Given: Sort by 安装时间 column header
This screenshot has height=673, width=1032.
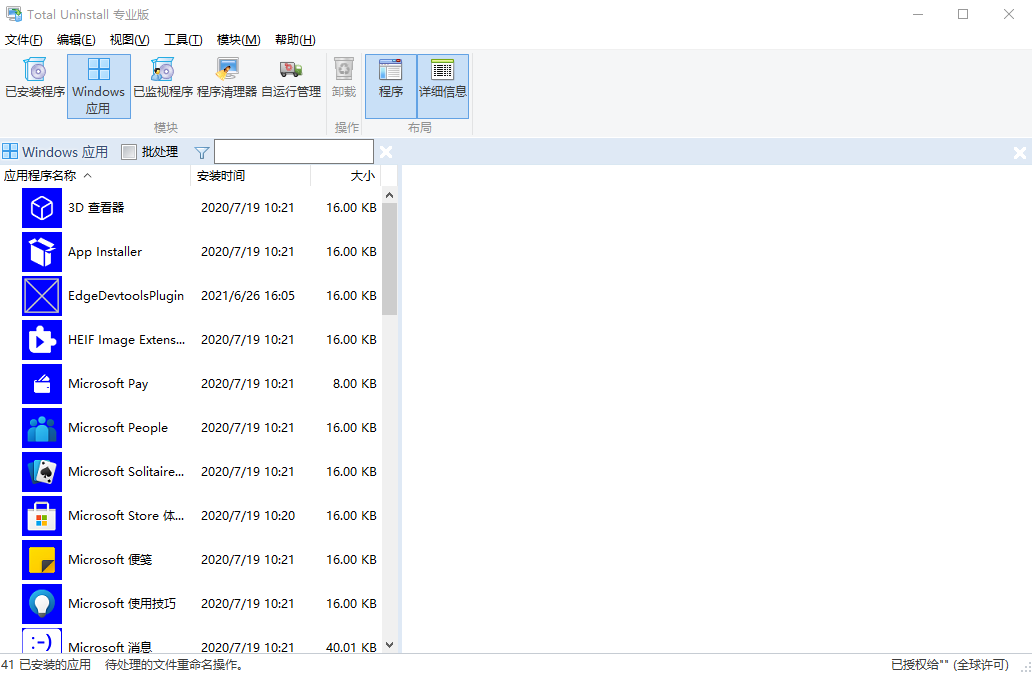Looking at the screenshot, I should click(x=251, y=176).
